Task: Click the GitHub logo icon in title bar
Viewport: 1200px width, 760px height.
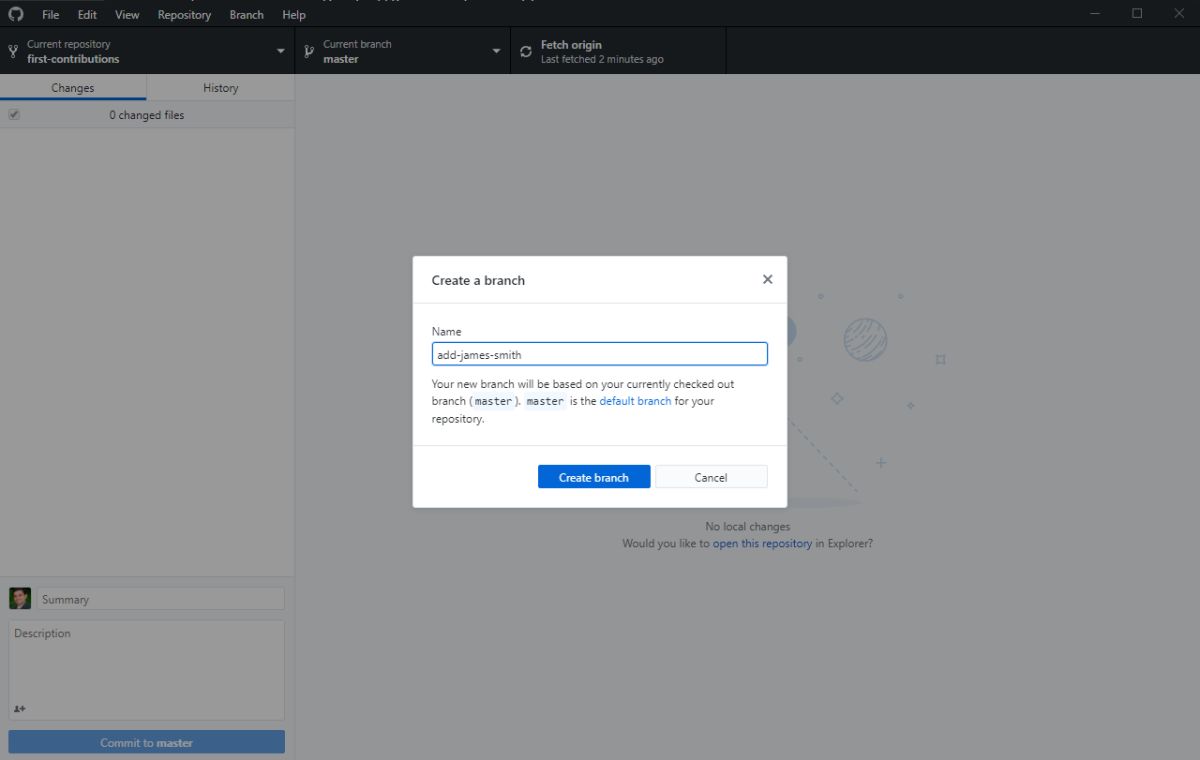Action: coord(16,14)
